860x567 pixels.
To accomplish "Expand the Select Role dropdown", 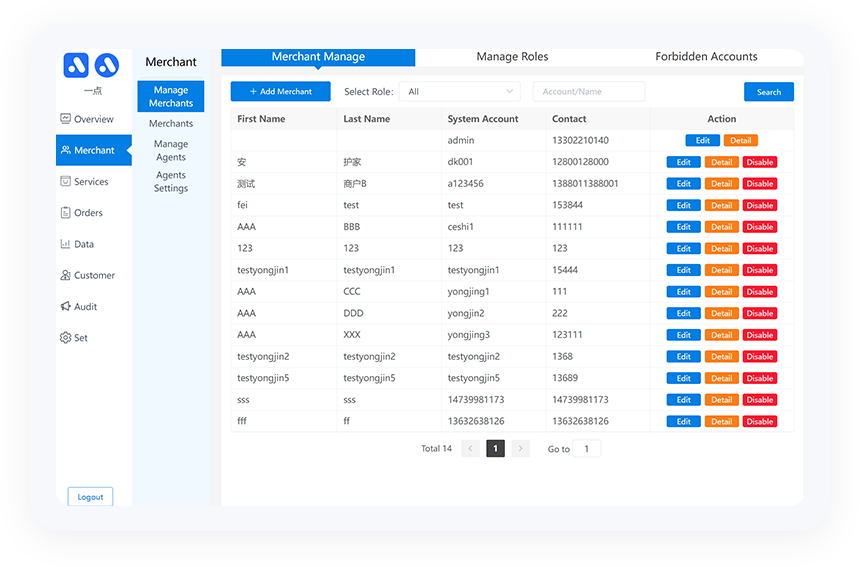I will (460, 92).
